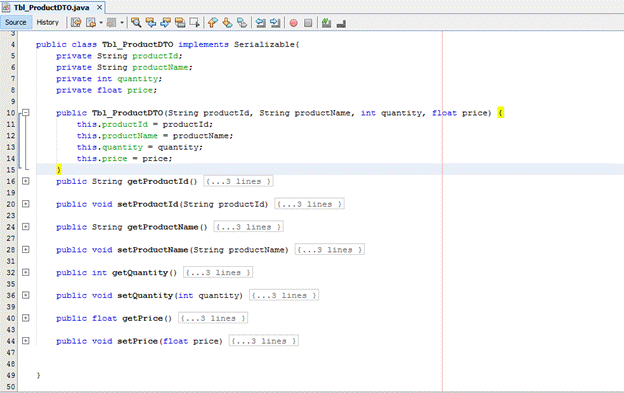Switch to the History view
The image size is (624, 393).
pos(47,22)
